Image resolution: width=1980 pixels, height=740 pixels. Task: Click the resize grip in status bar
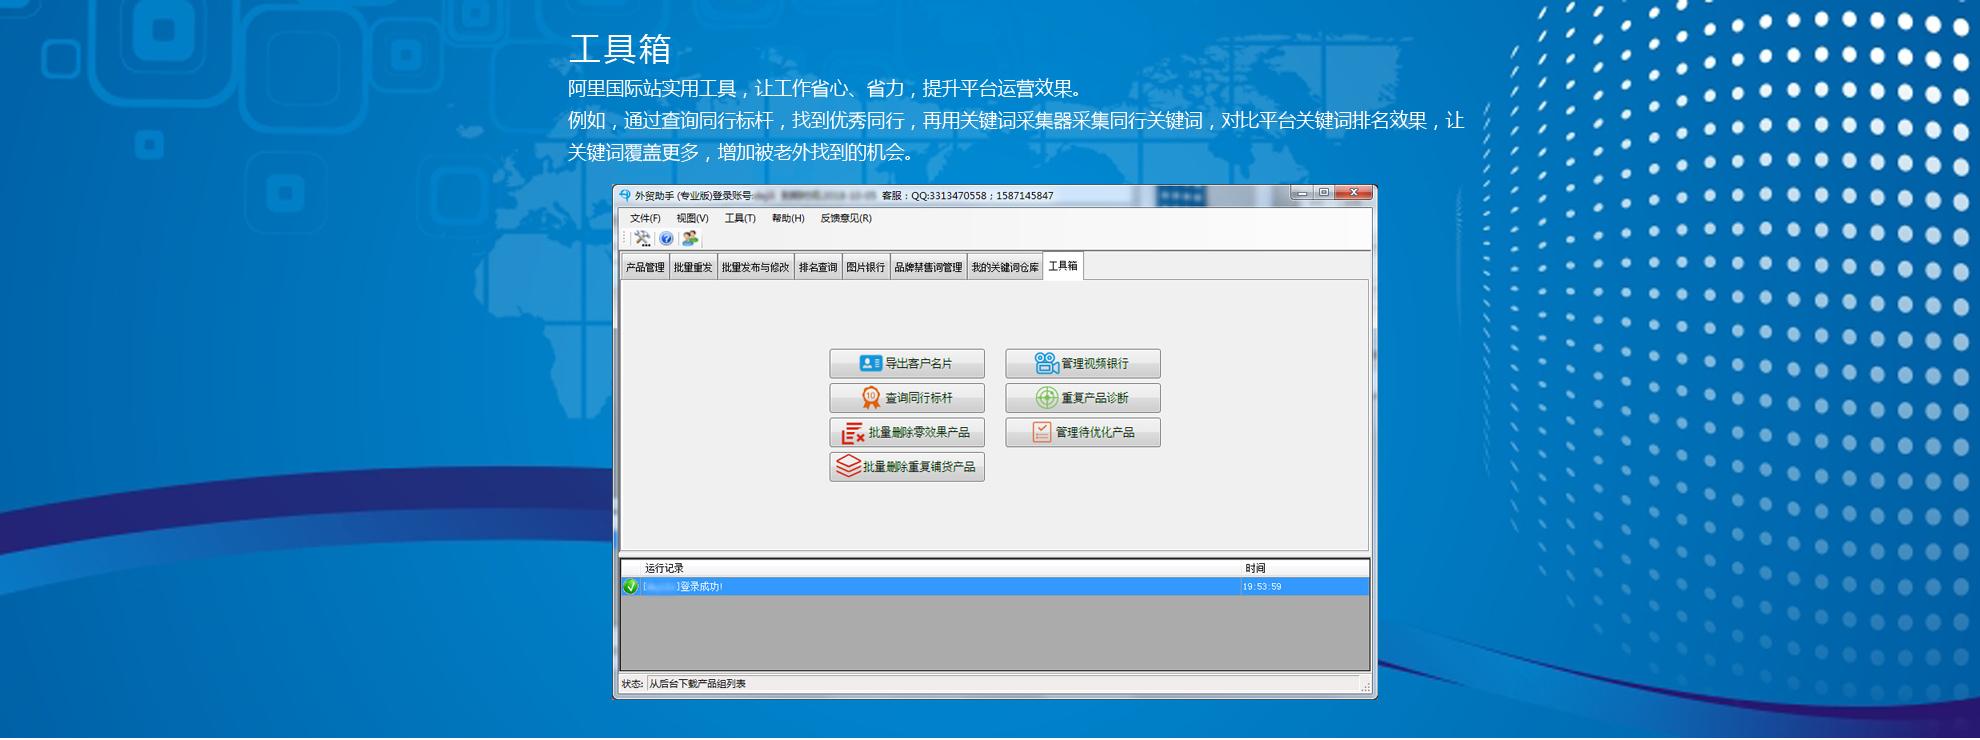[1365, 687]
